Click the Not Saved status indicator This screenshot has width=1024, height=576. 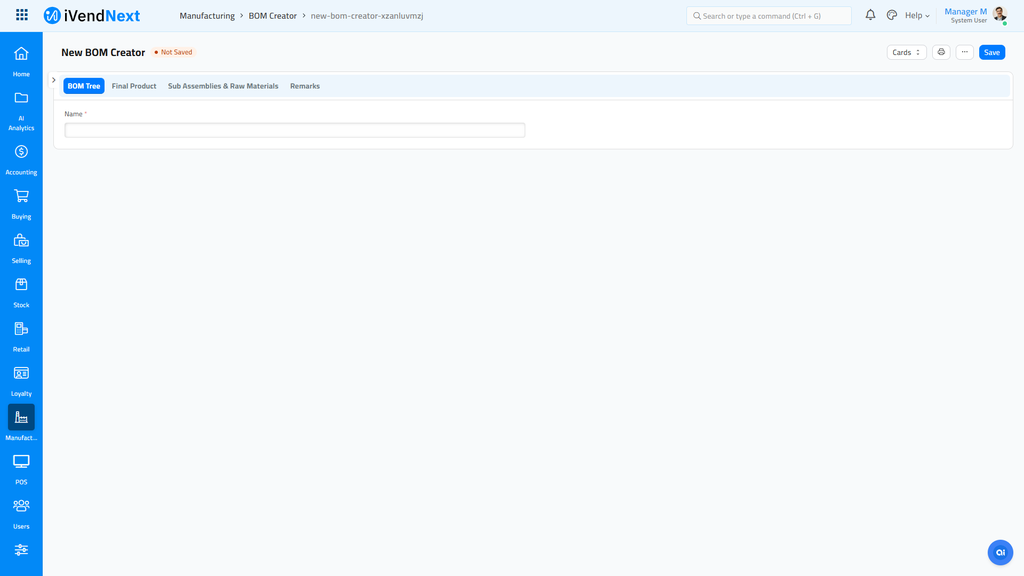[x=173, y=52]
